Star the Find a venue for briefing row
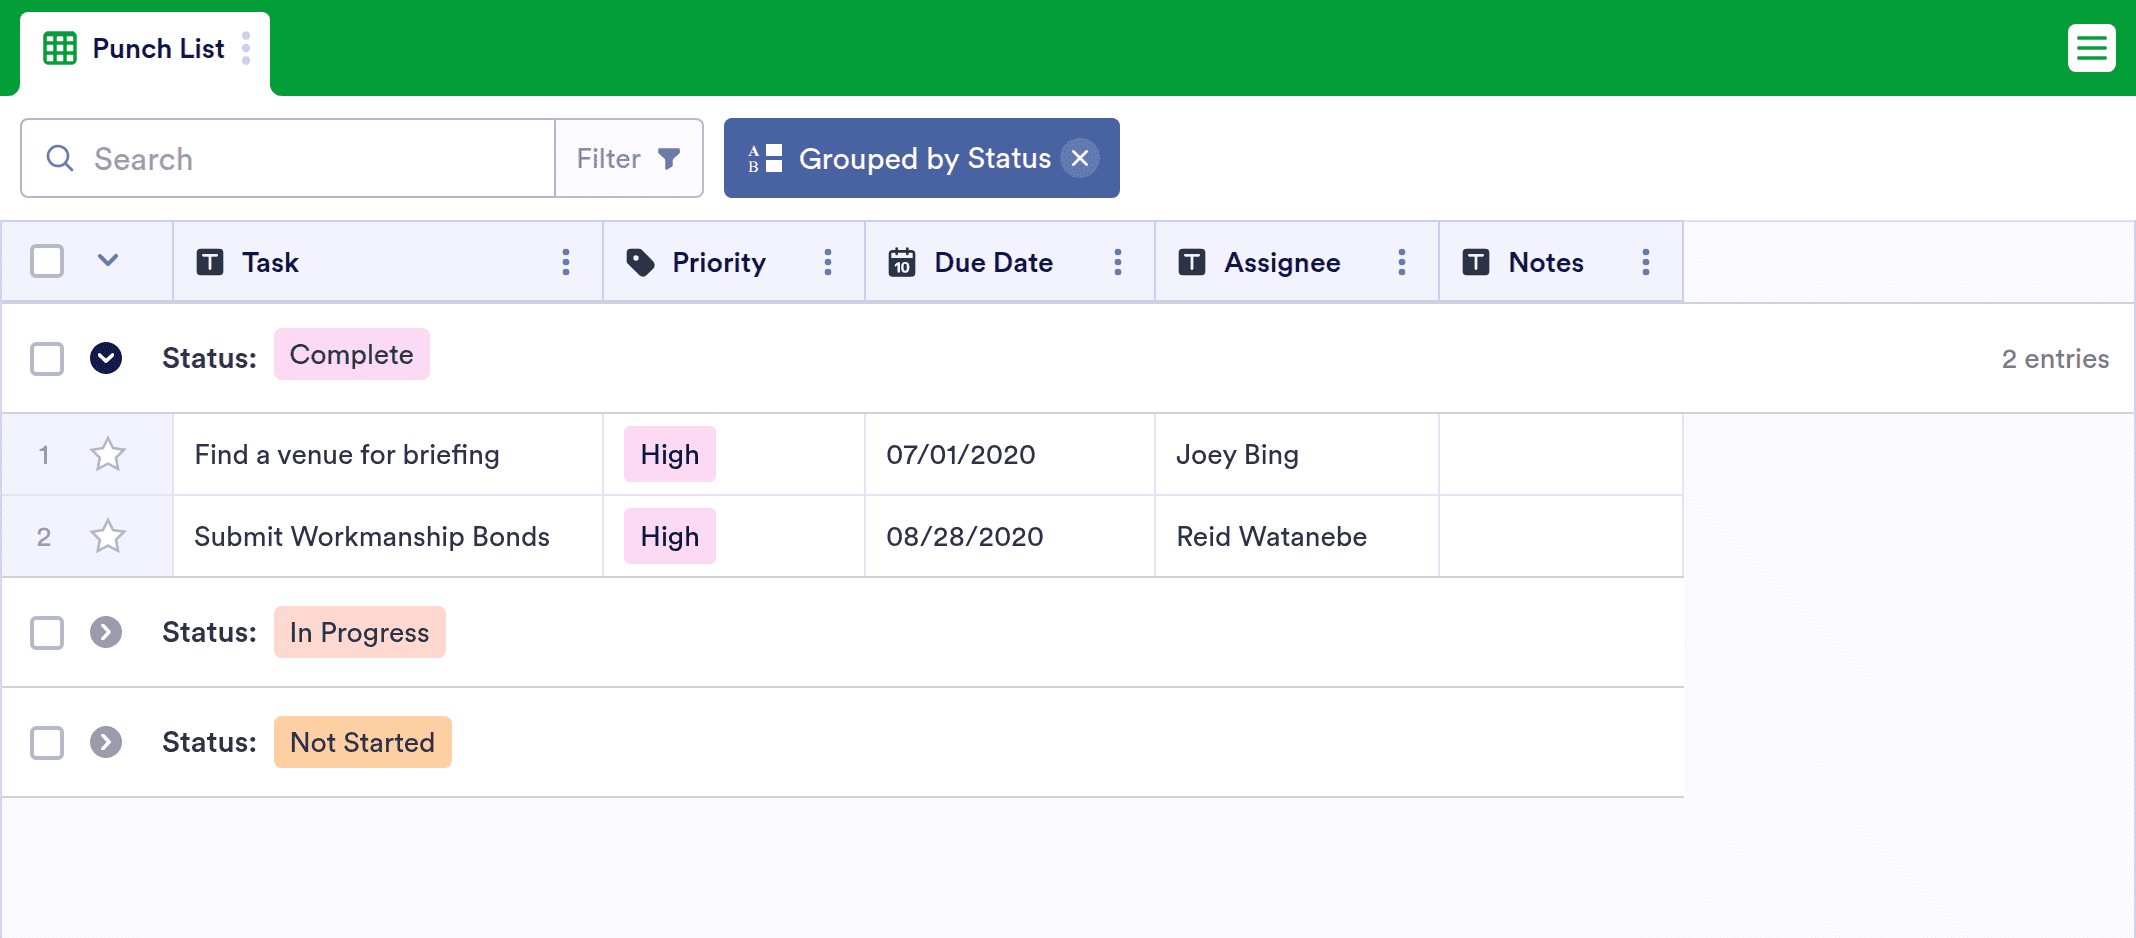 click(108, 455)
